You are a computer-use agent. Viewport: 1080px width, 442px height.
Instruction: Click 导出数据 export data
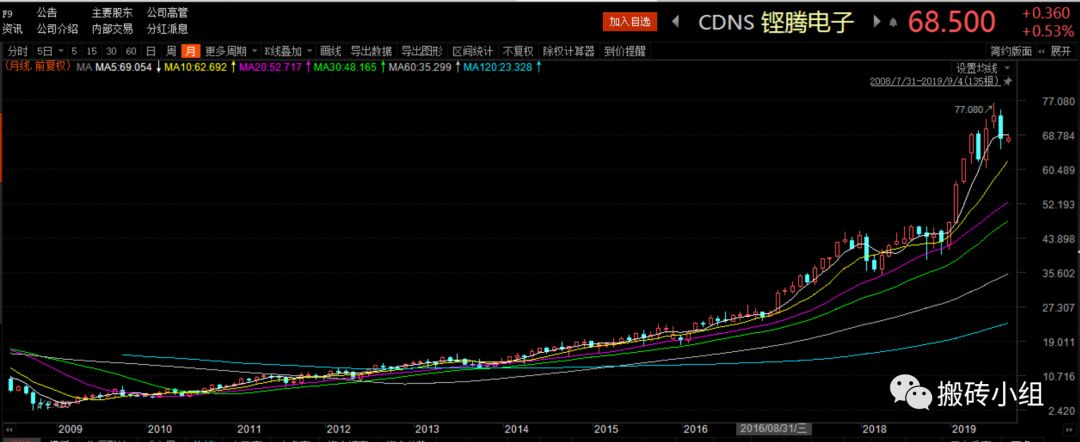[x=371, y=51]
